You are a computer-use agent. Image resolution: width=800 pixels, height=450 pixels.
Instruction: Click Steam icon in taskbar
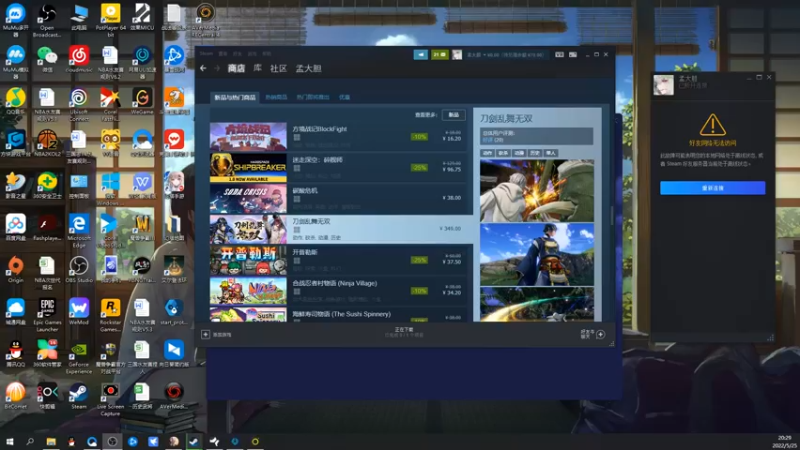pyautogui.click(x=194, y=441)
